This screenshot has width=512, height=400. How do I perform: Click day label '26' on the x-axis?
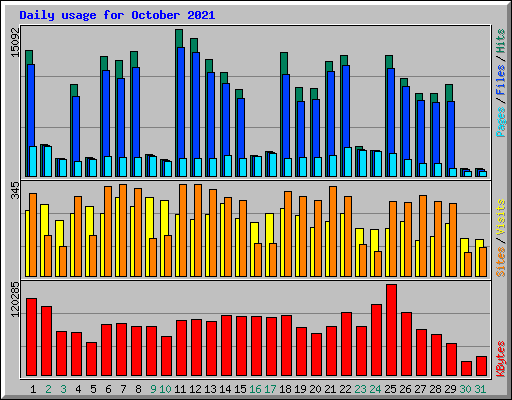click(x=405, y=389)
